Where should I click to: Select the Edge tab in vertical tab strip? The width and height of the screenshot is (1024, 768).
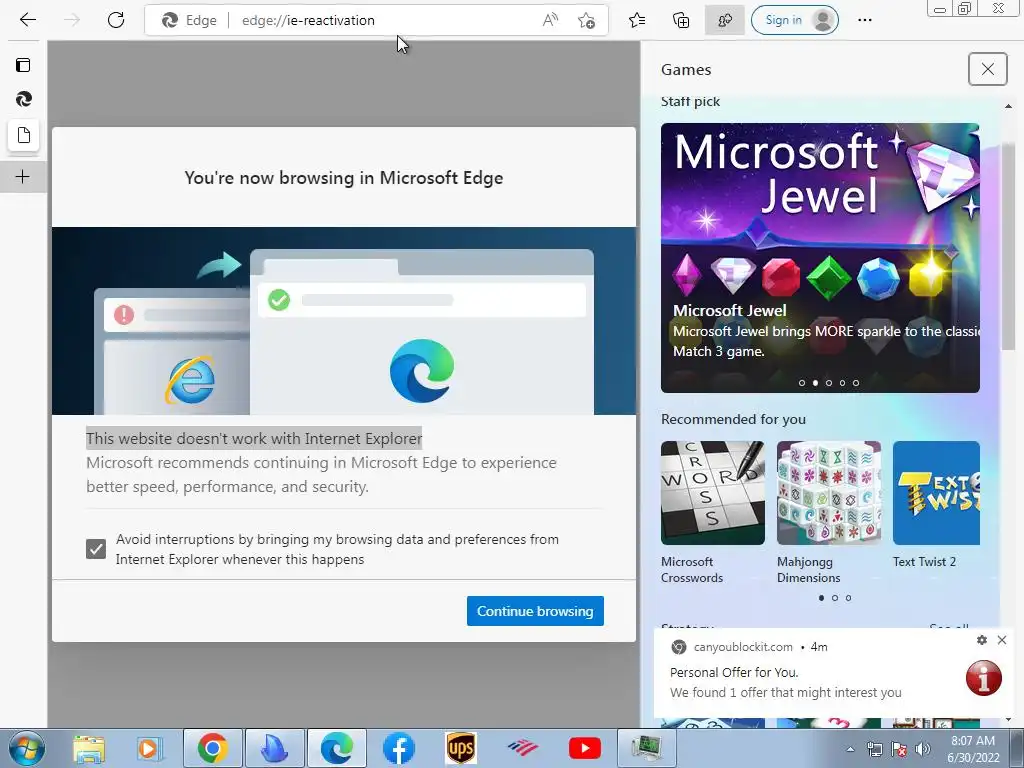pos(24,99)
